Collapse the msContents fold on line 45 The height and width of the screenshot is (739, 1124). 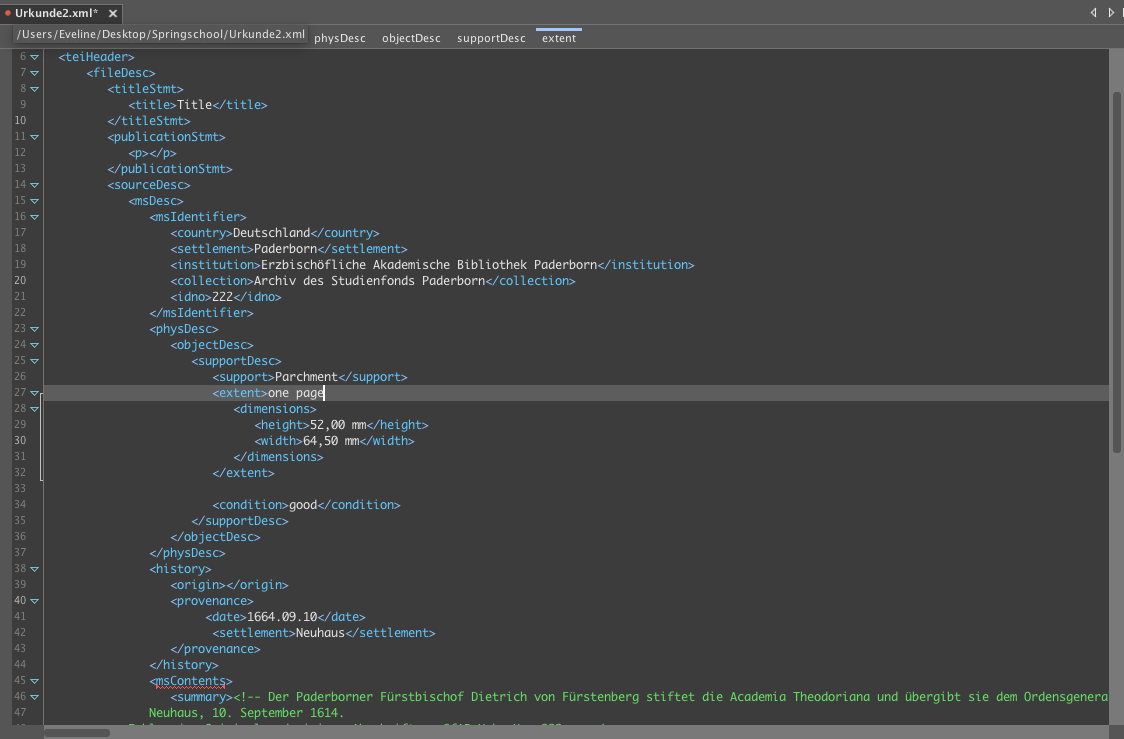[x=34, y=681]
